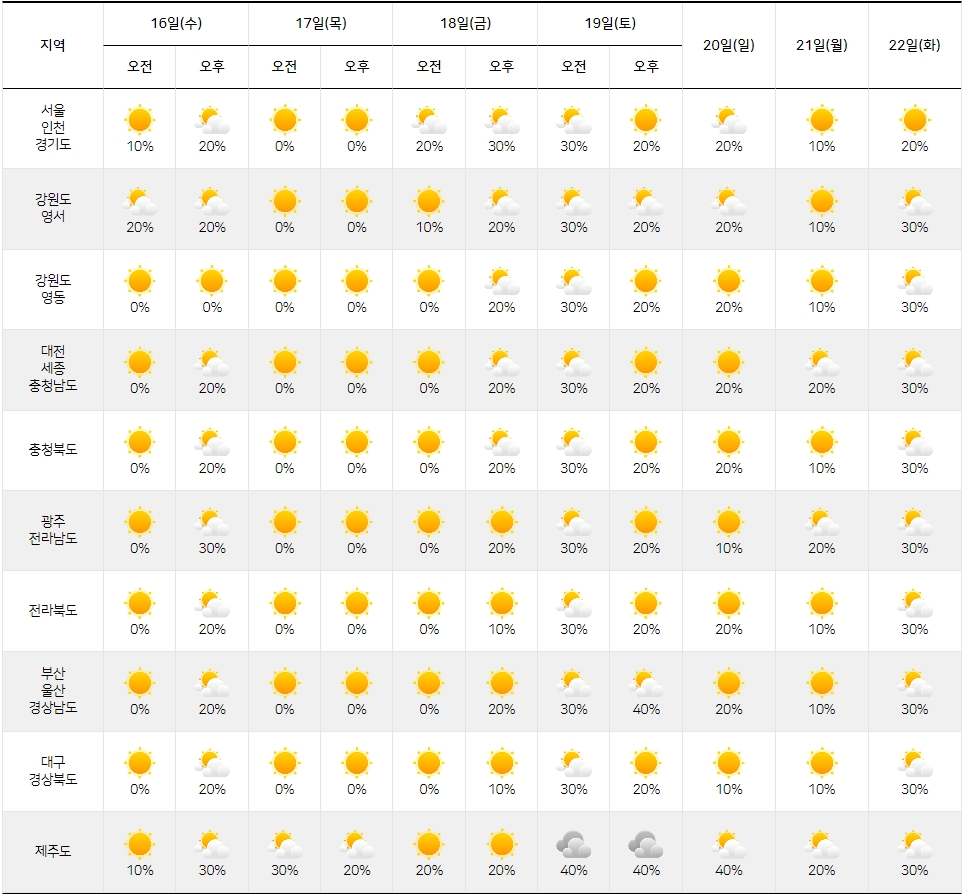This screenshot has width=964, height=896.
Task: Click the sunny icon for 충청북도 17일 오전
Action: 285,442
